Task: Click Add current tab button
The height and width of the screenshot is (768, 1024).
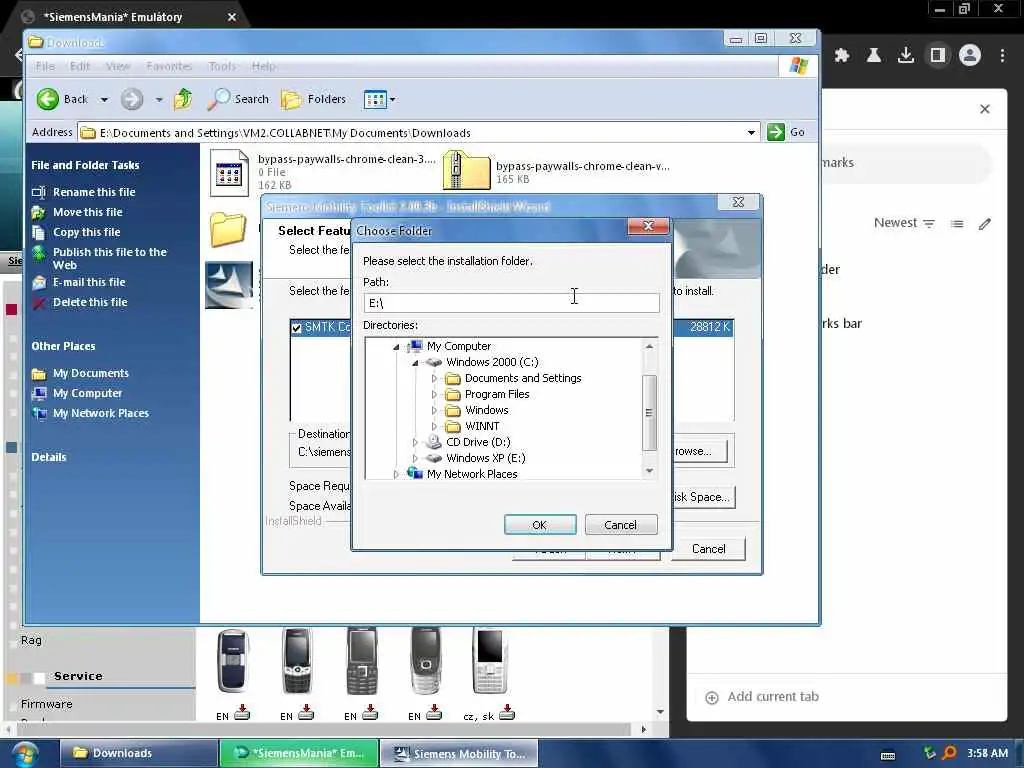Action: click(x=762, y=697)
